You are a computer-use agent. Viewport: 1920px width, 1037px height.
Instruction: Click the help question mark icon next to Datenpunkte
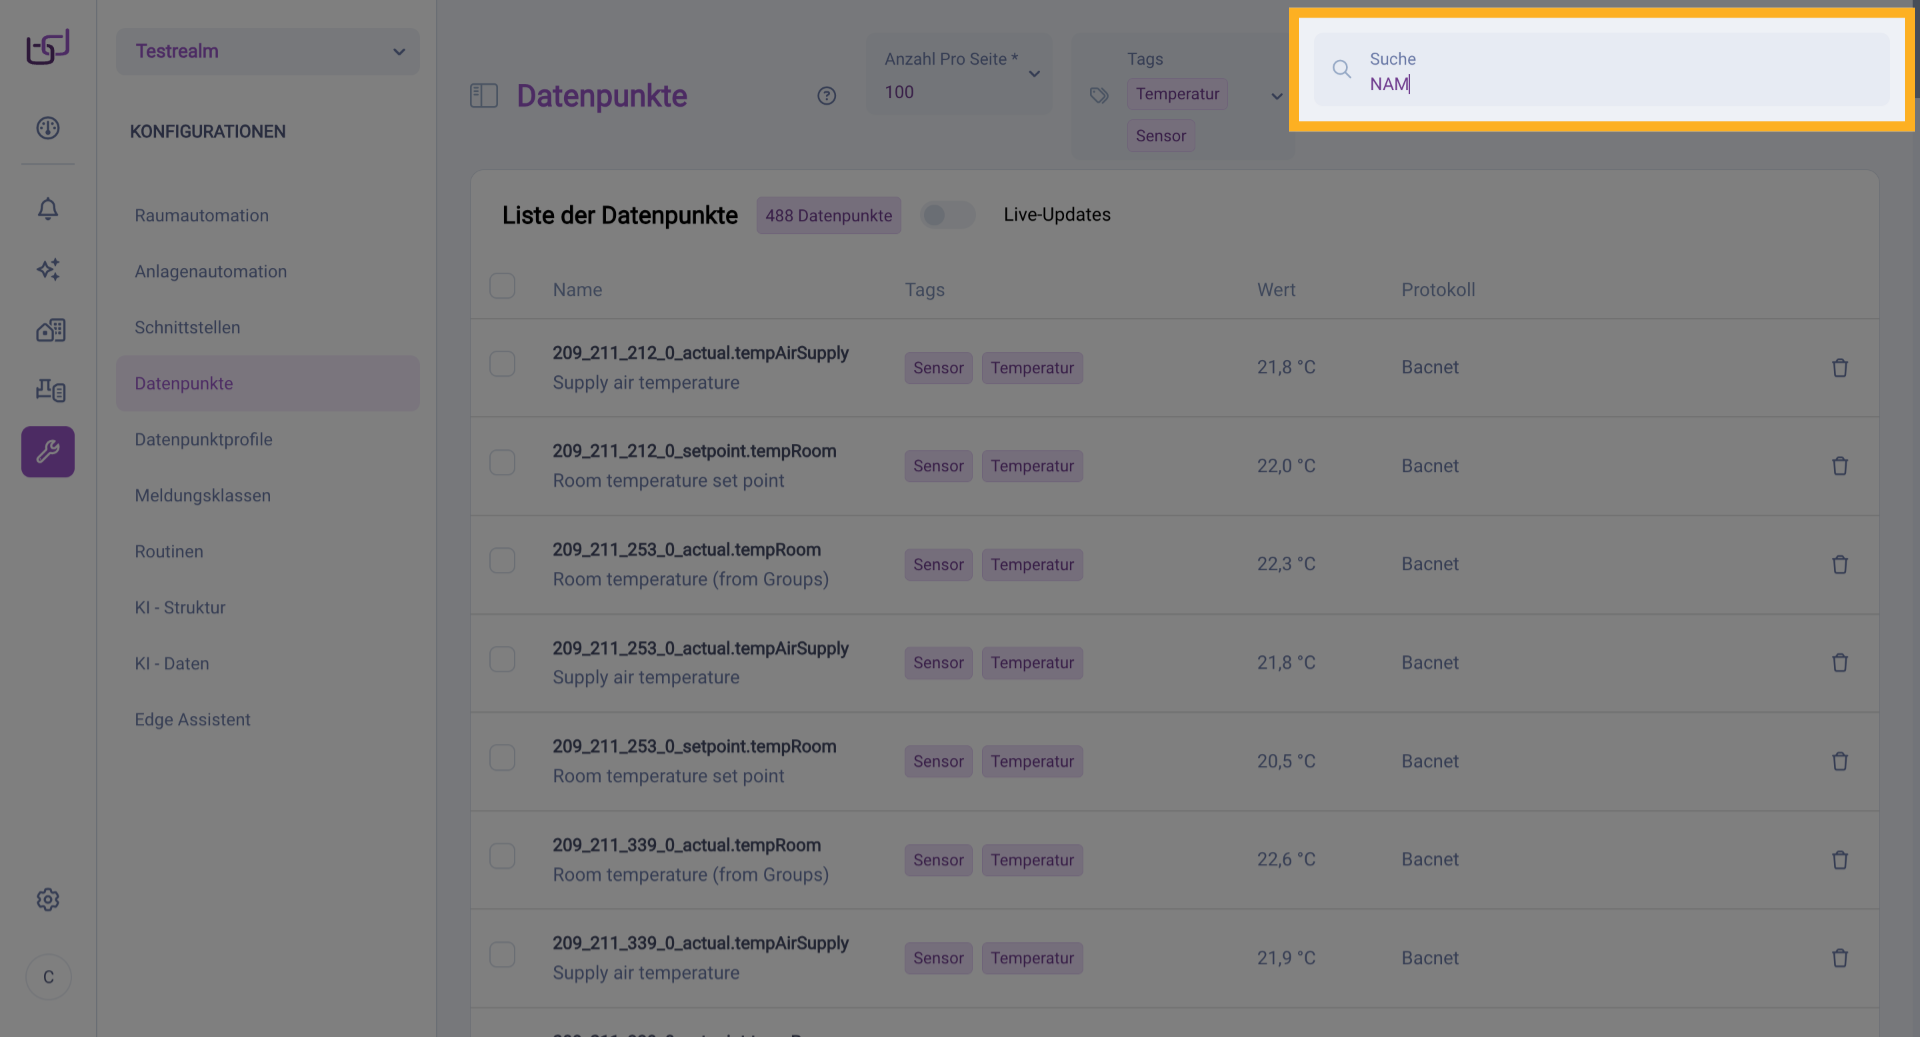826,96
